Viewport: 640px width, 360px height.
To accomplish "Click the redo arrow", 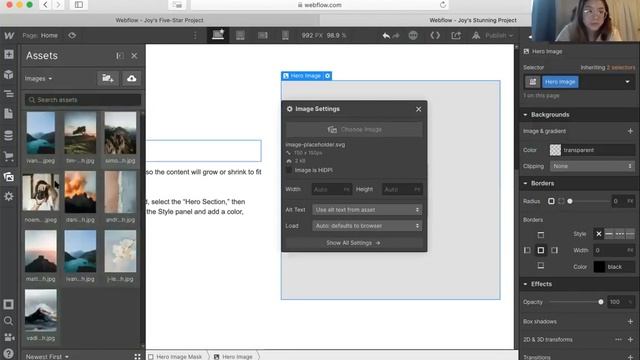I will pos(396,36).
